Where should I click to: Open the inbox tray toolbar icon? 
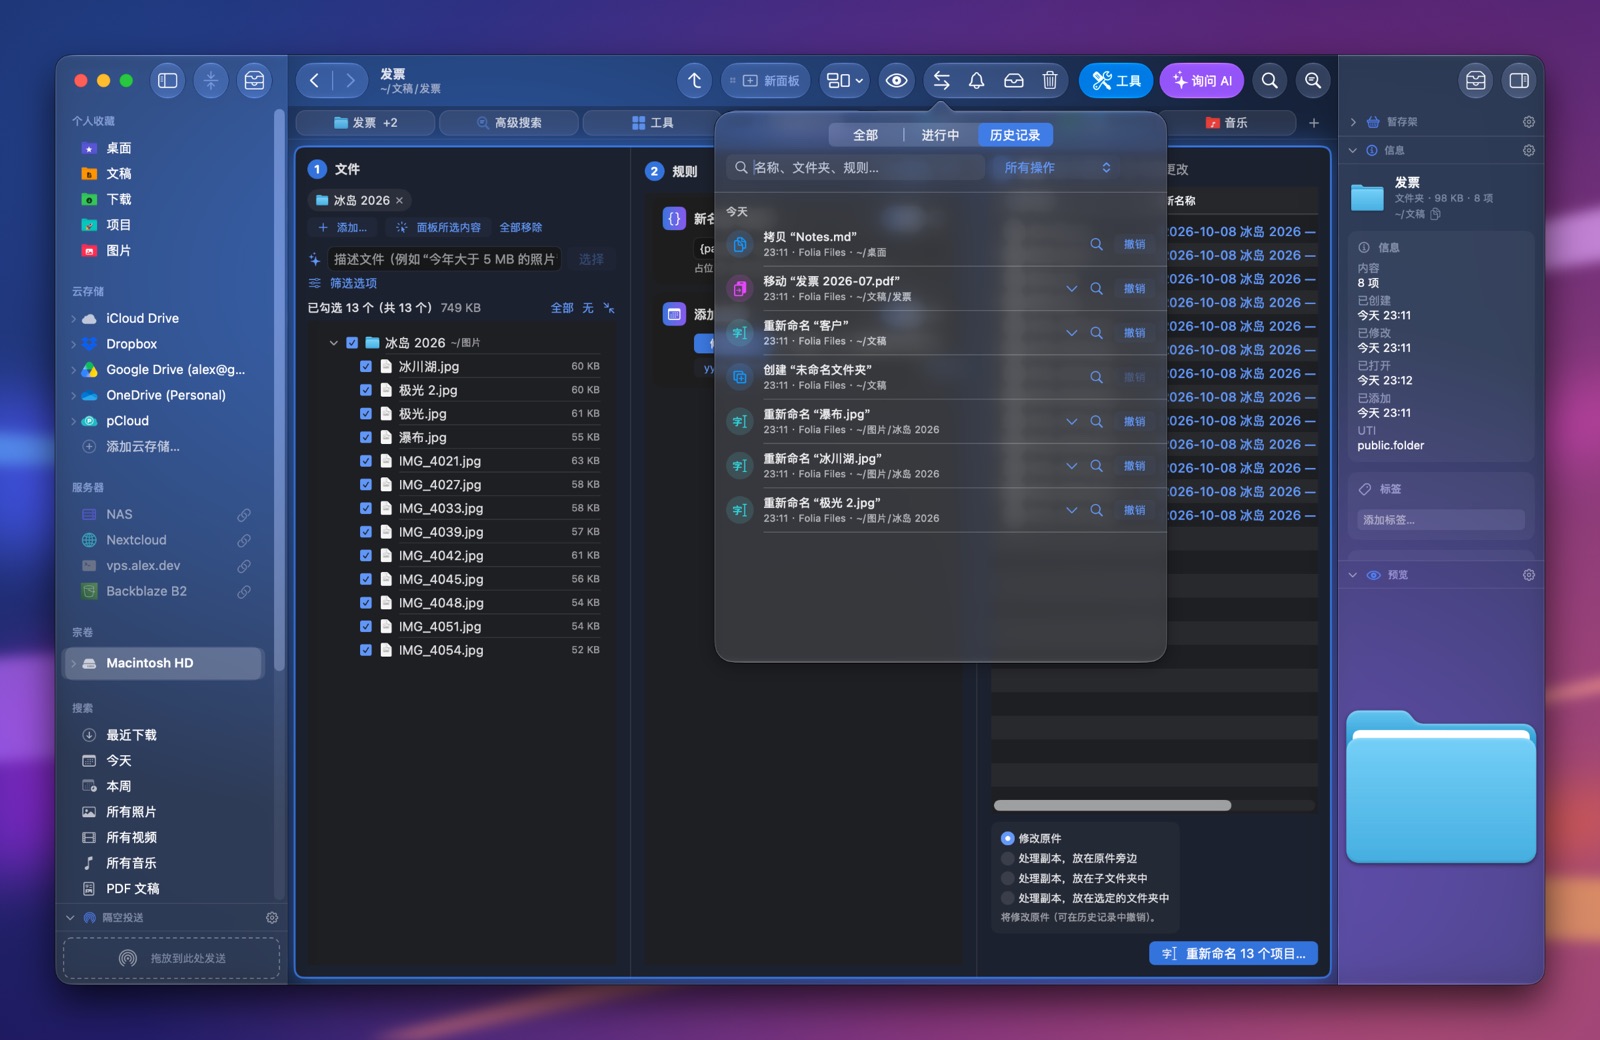(1013, 81)
